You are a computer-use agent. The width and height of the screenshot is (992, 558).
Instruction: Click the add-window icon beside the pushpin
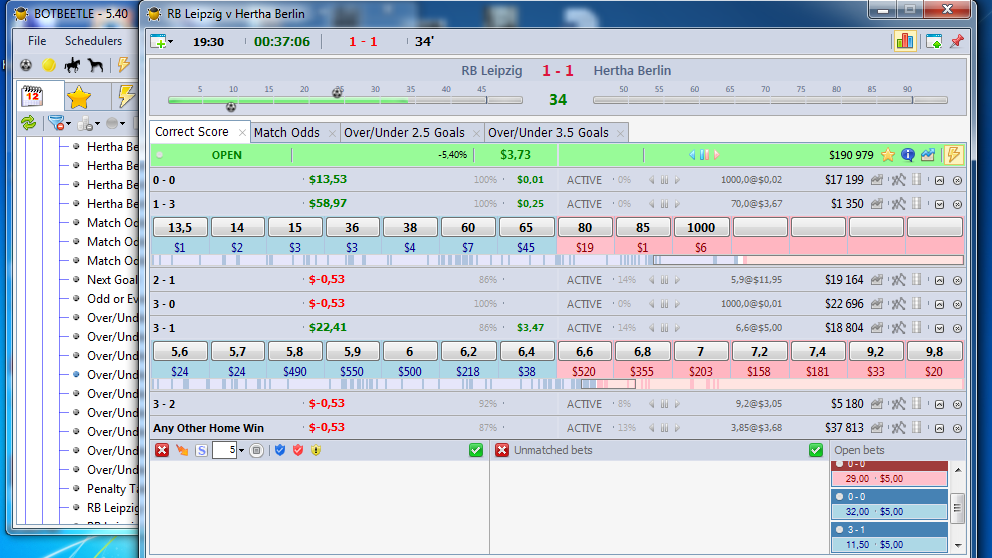(934, 42)
